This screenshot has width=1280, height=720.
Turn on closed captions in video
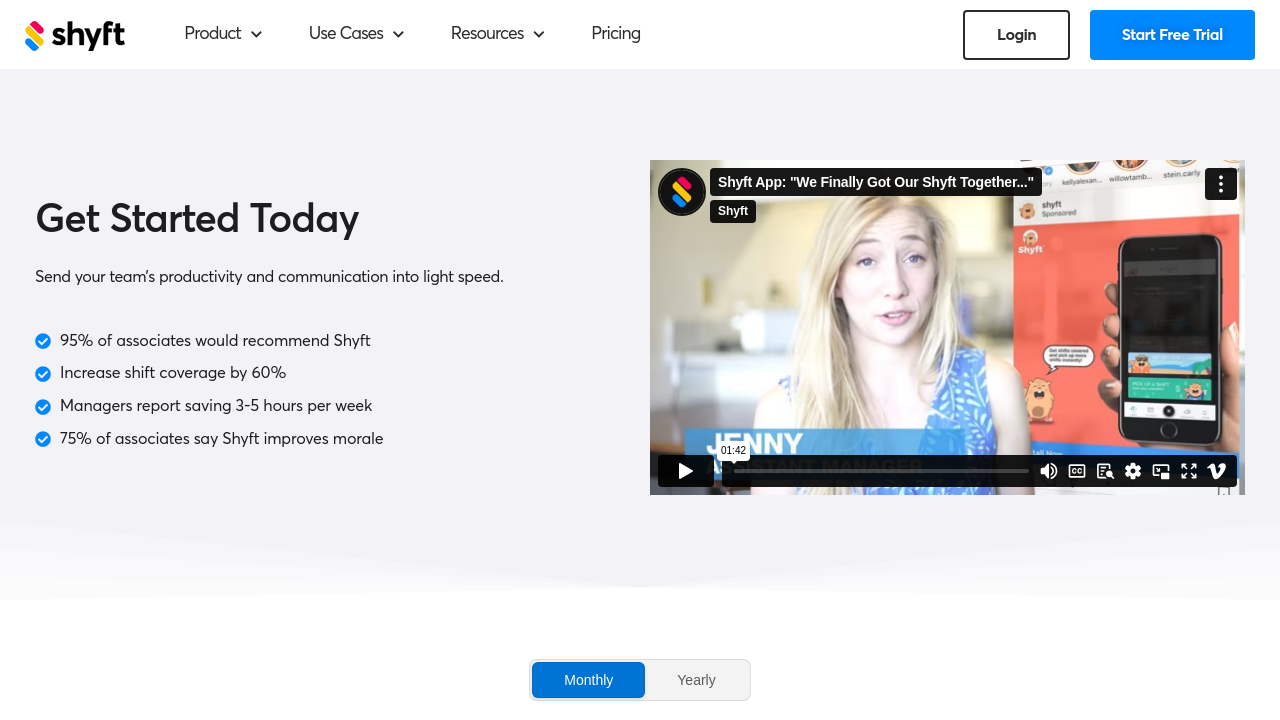[x=1077, y=471]
